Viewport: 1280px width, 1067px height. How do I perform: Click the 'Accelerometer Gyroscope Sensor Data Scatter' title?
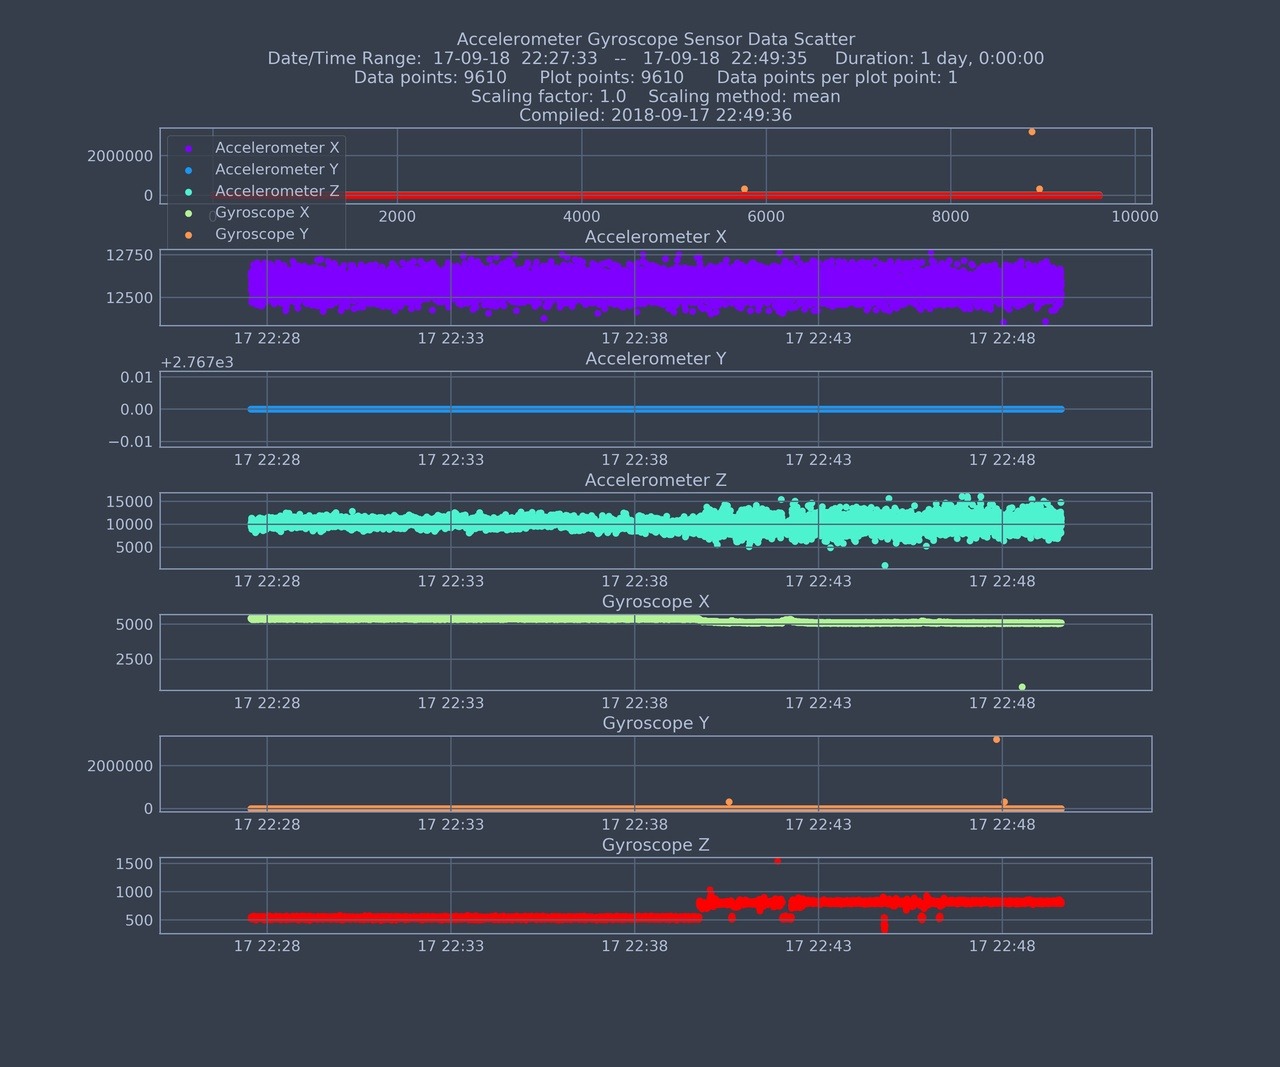[656, 40]
